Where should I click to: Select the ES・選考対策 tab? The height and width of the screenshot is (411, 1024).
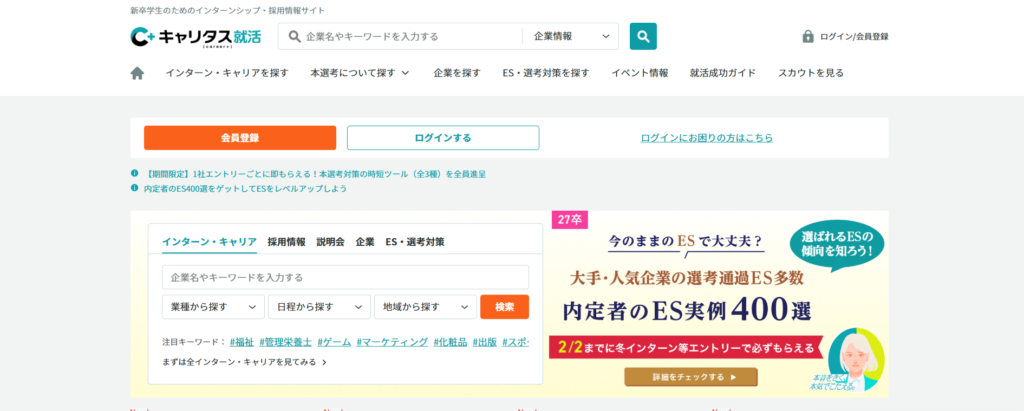[415, 242]
